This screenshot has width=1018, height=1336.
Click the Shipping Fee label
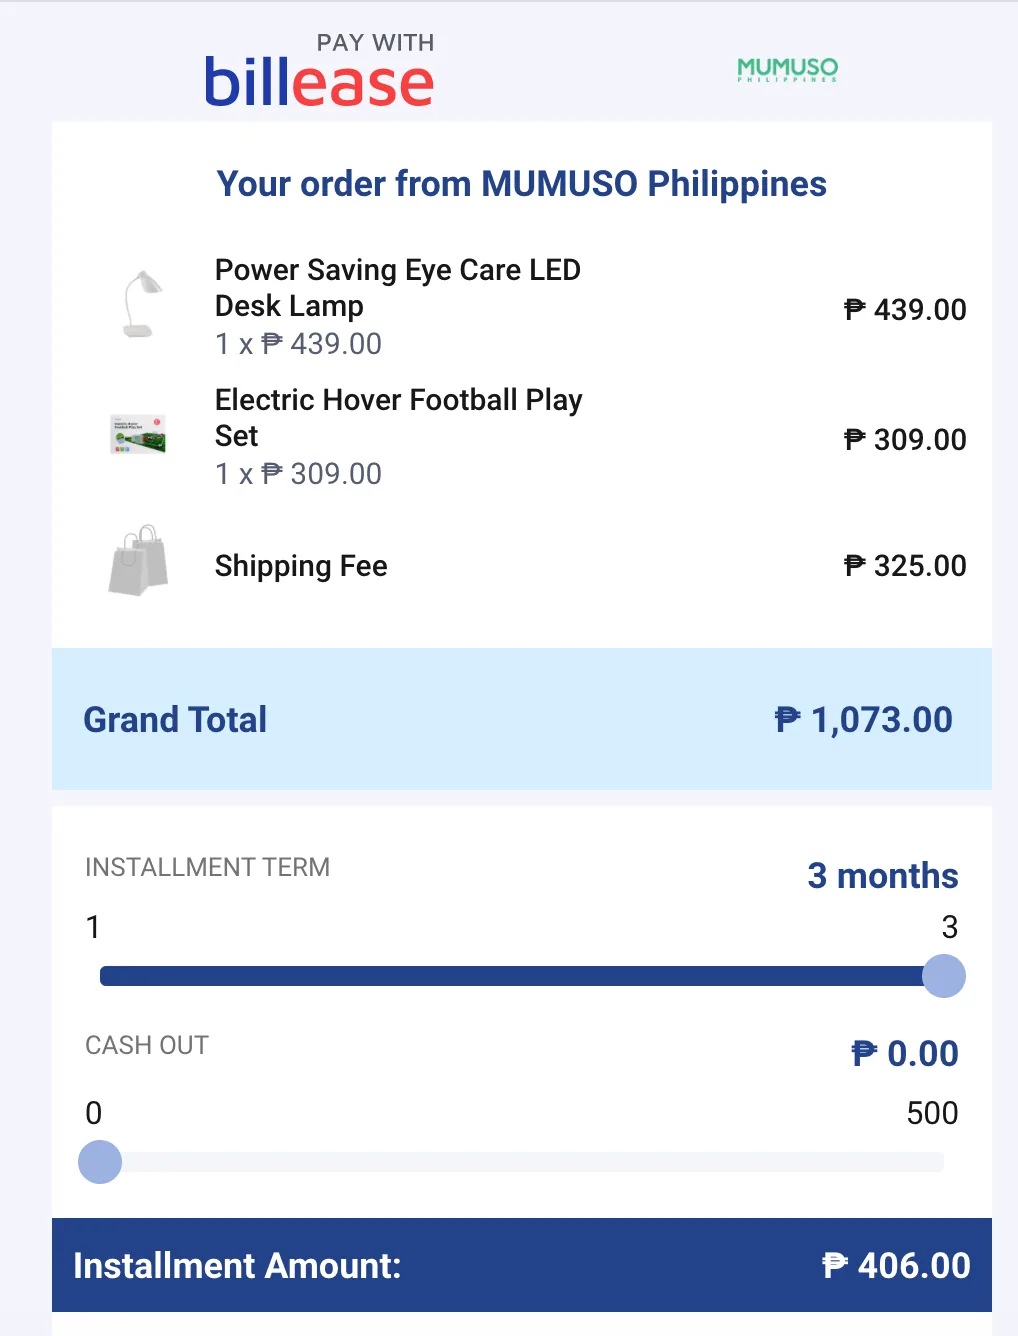click(301, 566)
